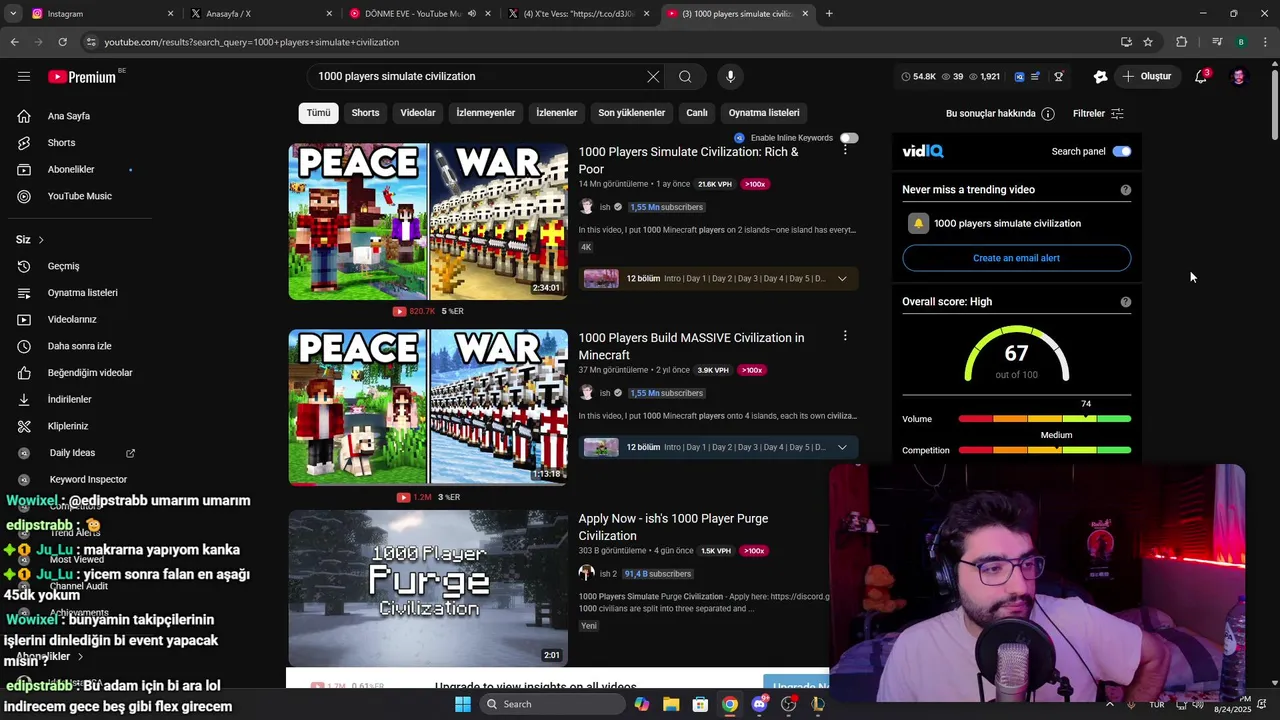This screenshot has width=1280, height=720.
Task: Bookmark this page with the star icon
Action: coord(1148,42)
